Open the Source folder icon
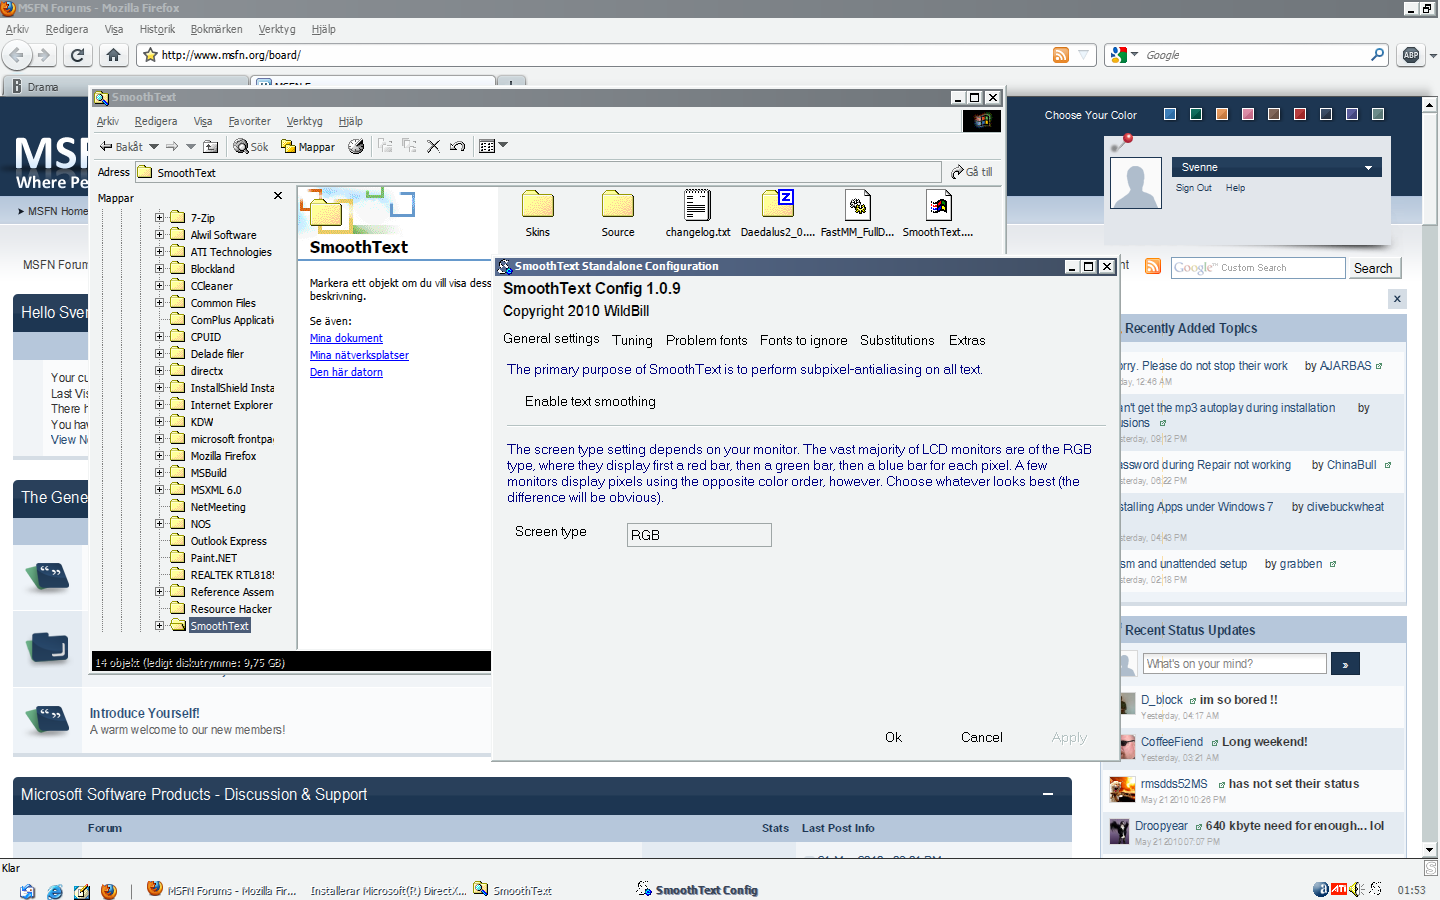Screen dimensions: 1440x900 618,213
